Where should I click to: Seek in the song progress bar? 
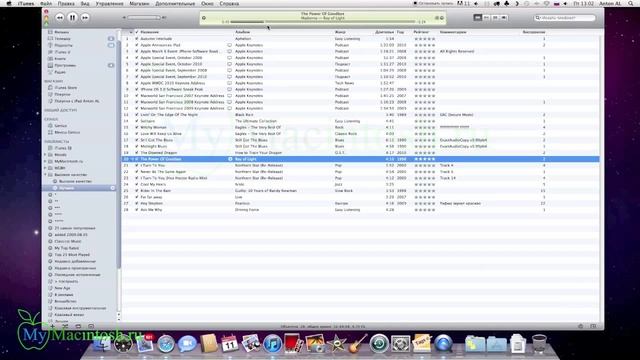point(322,22)
